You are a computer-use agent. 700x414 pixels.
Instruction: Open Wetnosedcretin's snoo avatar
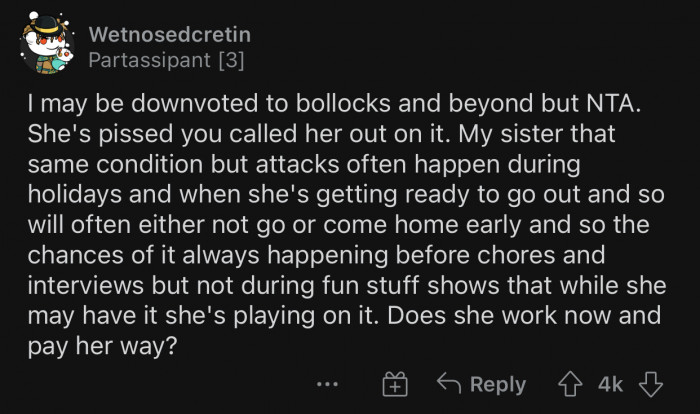coord(47,47)
